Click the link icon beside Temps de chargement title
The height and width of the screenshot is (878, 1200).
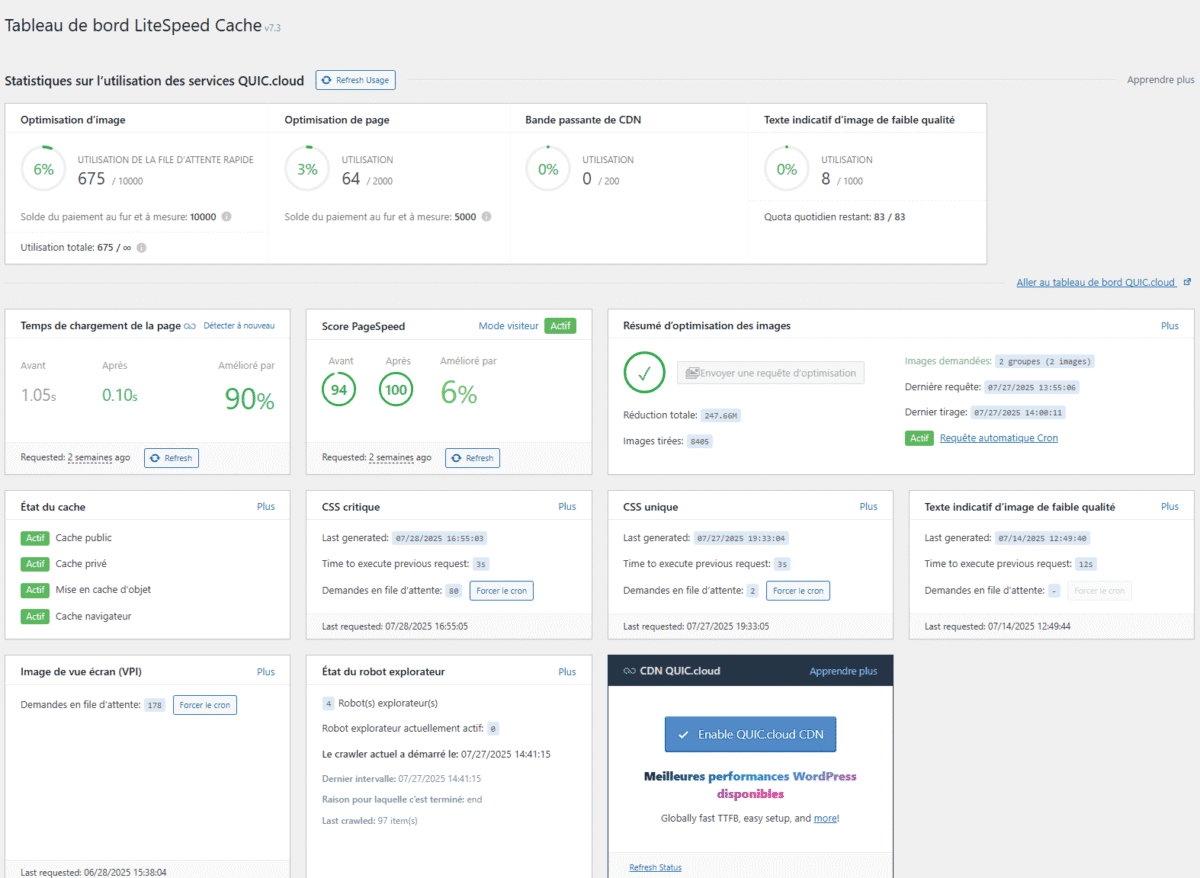[x=190, y=326]
